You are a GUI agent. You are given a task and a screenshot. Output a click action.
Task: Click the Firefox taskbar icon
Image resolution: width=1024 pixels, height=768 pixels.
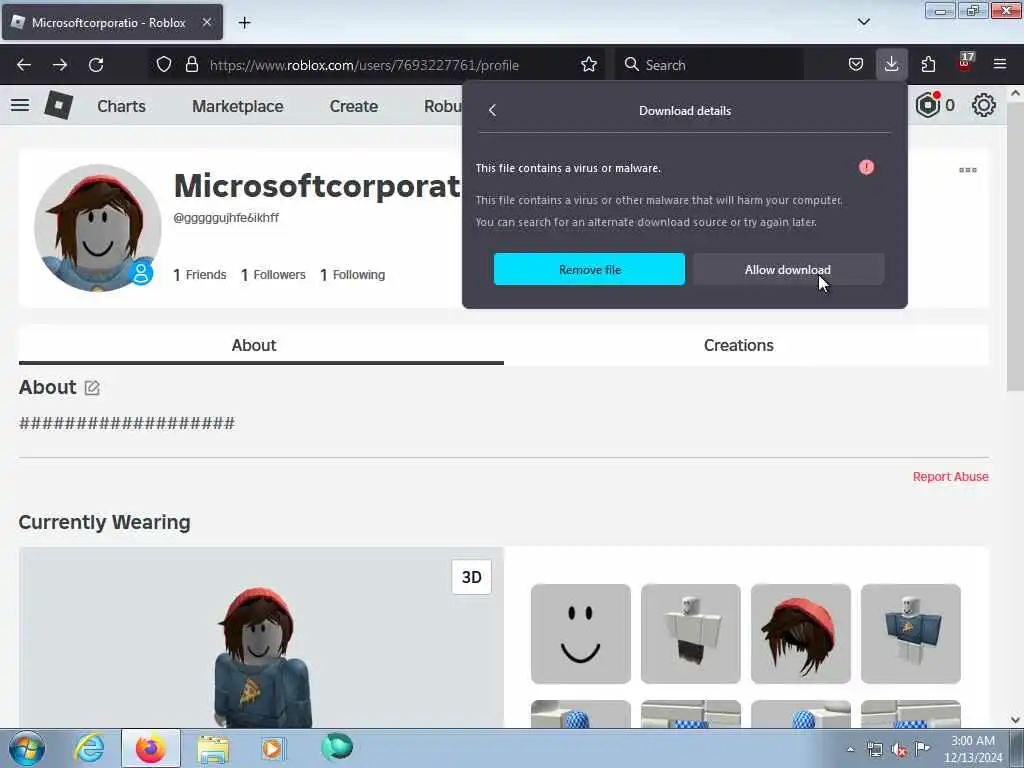coord(151,748)
